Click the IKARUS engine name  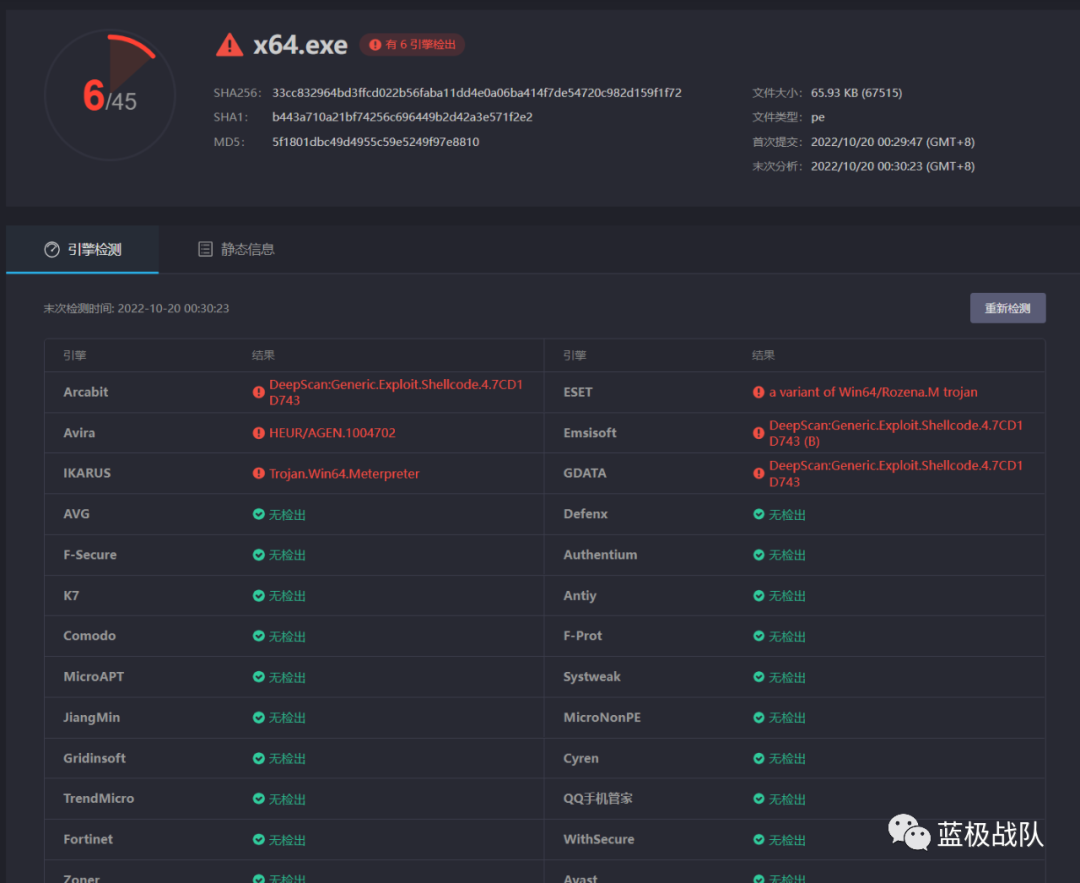point(87,473)
